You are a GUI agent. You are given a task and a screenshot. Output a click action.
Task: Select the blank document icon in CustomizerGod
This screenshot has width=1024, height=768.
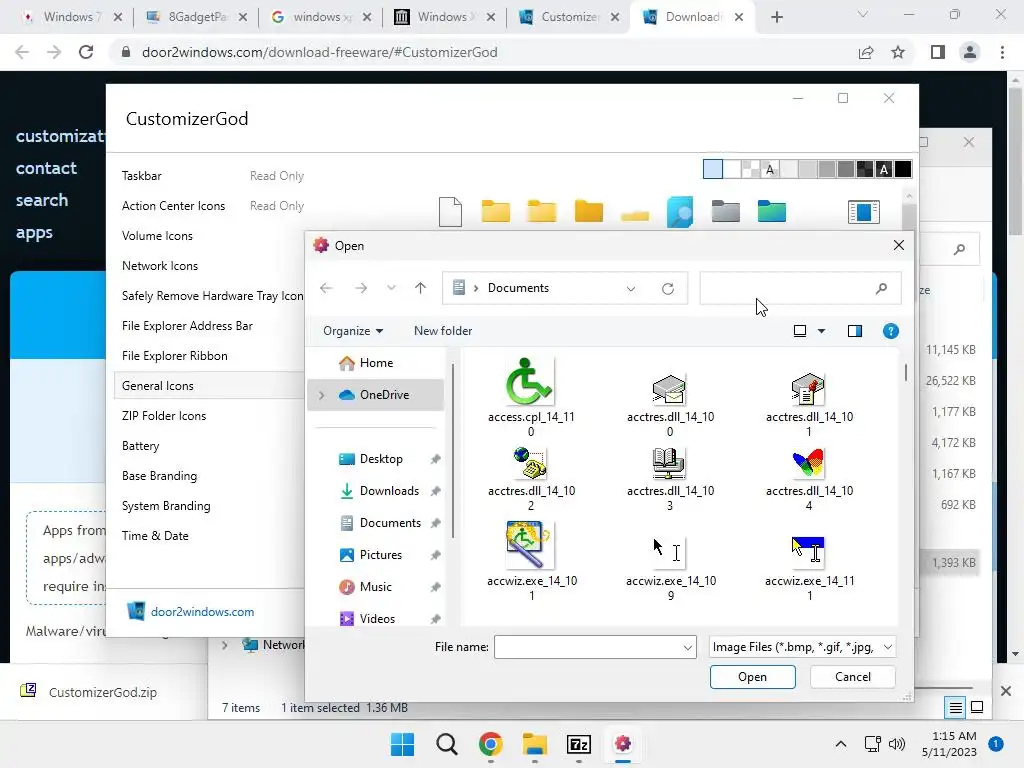[451, 212]
